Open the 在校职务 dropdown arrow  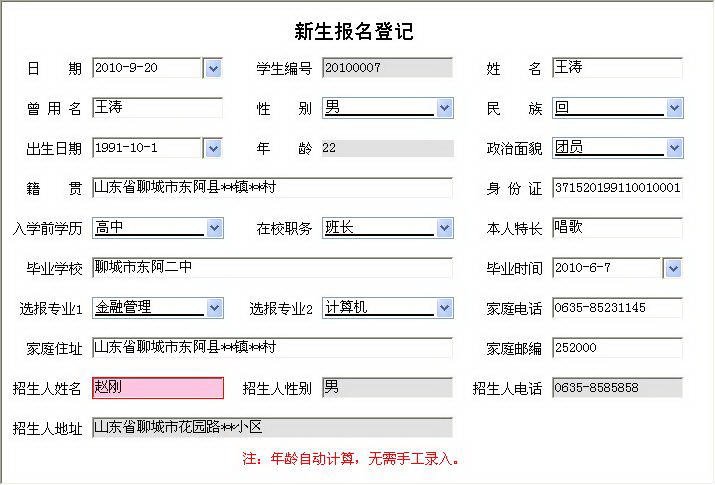coord(445,228)
